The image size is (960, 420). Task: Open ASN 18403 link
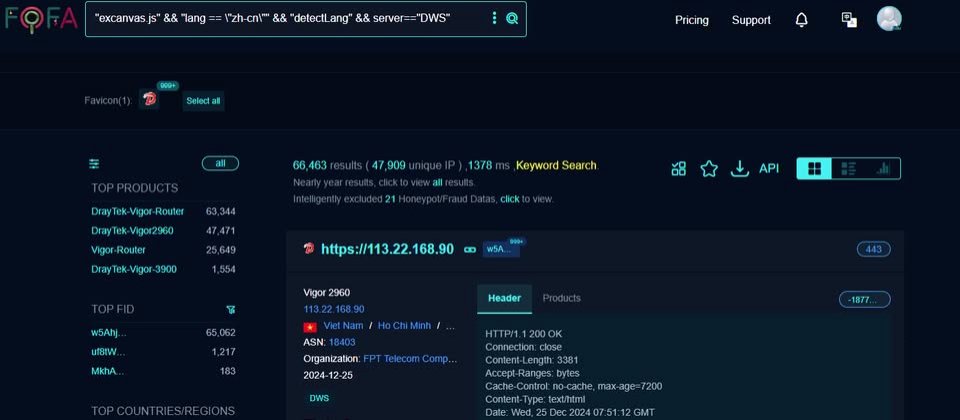point(342,342)
